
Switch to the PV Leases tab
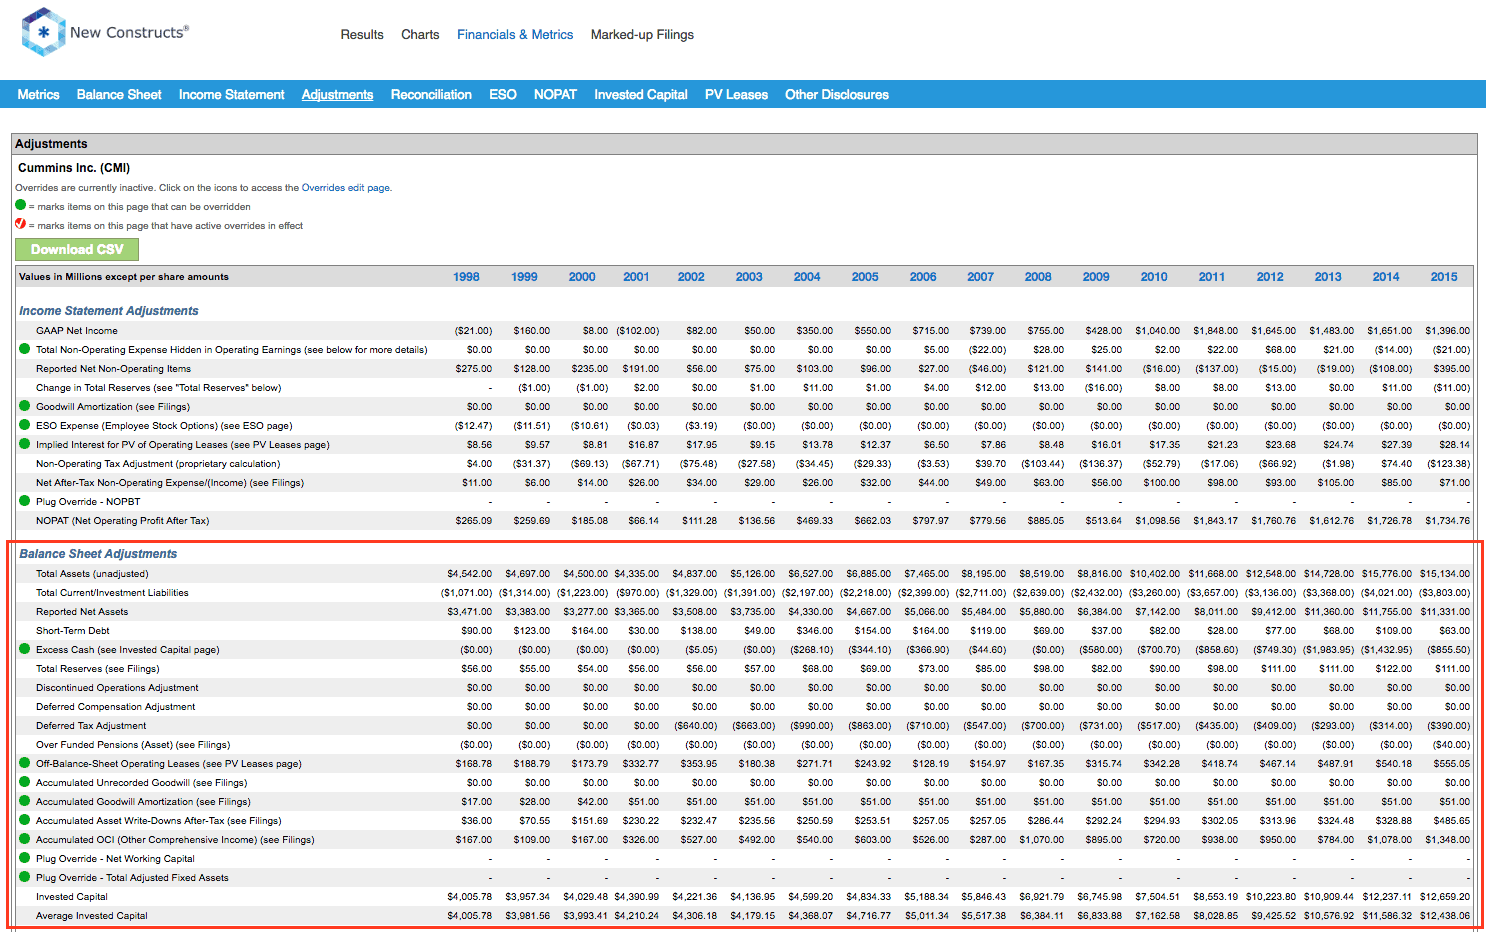[x=736, y=94]
